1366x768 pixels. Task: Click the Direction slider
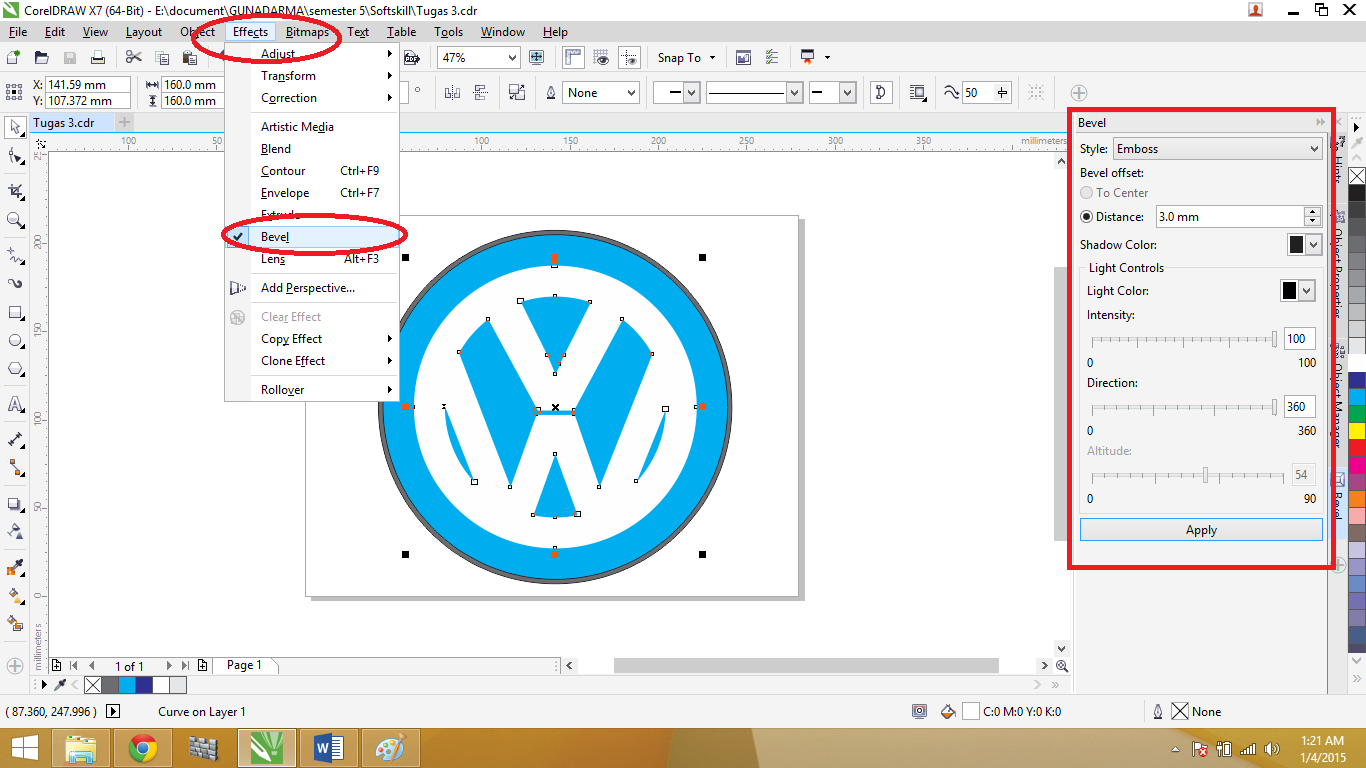pyautogui.click(x=1183, y=408)
